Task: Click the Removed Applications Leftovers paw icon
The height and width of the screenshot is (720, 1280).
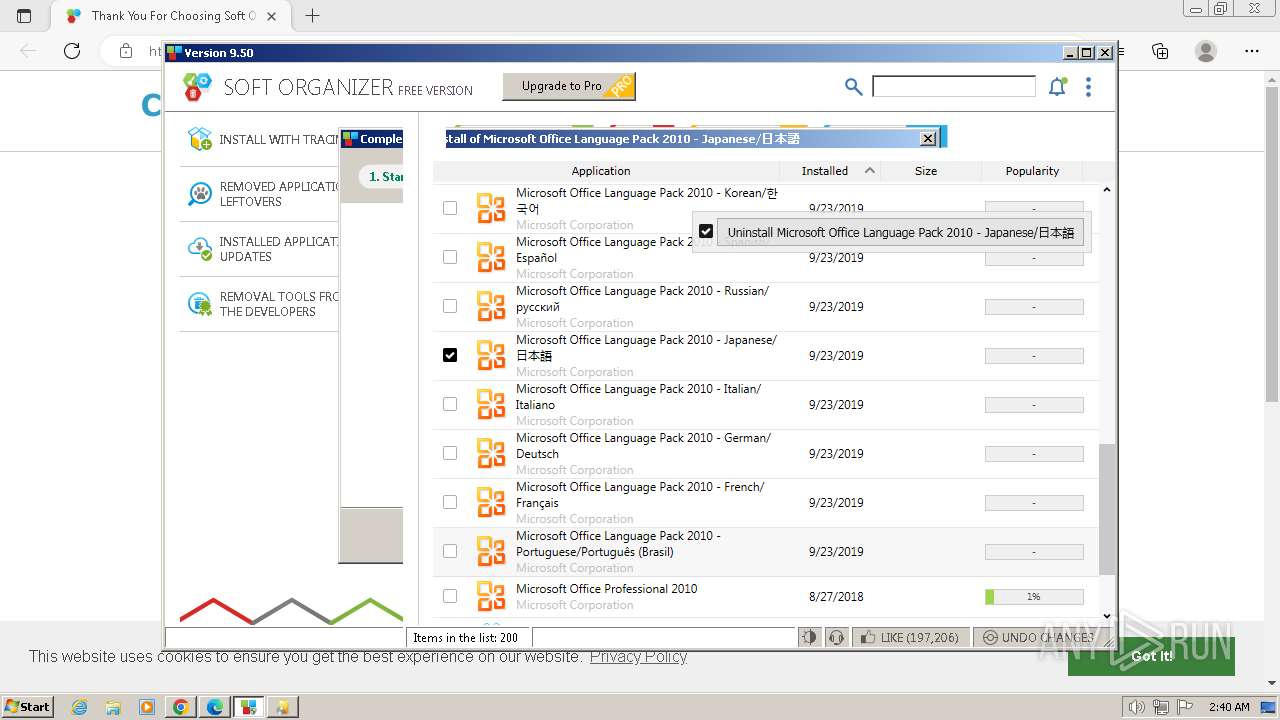Action: point(200,194)
